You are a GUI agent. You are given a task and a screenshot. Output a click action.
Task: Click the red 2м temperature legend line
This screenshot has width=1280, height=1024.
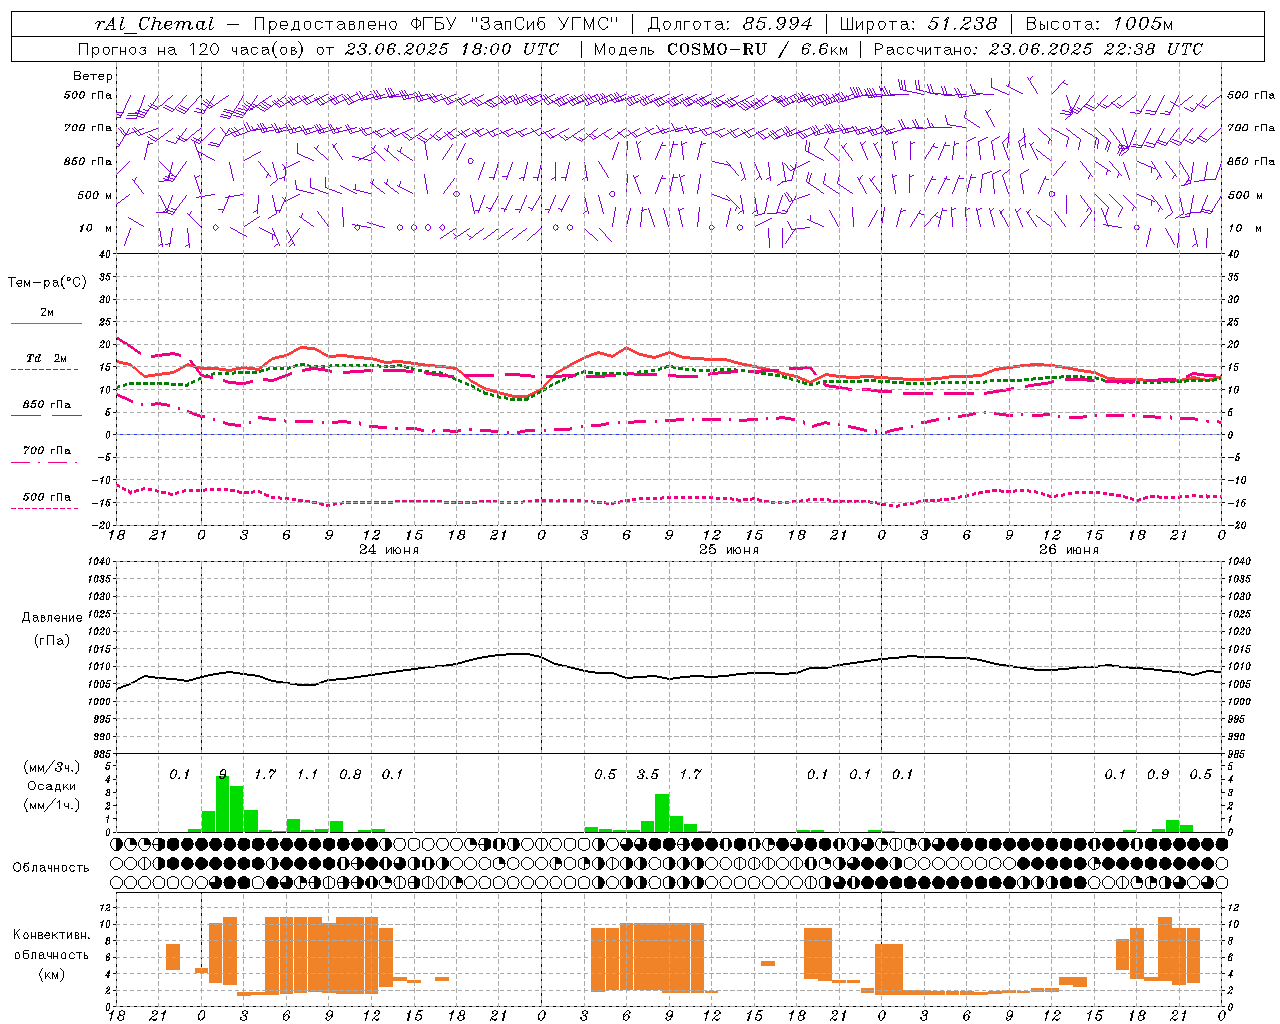click(x=46, y=323)
